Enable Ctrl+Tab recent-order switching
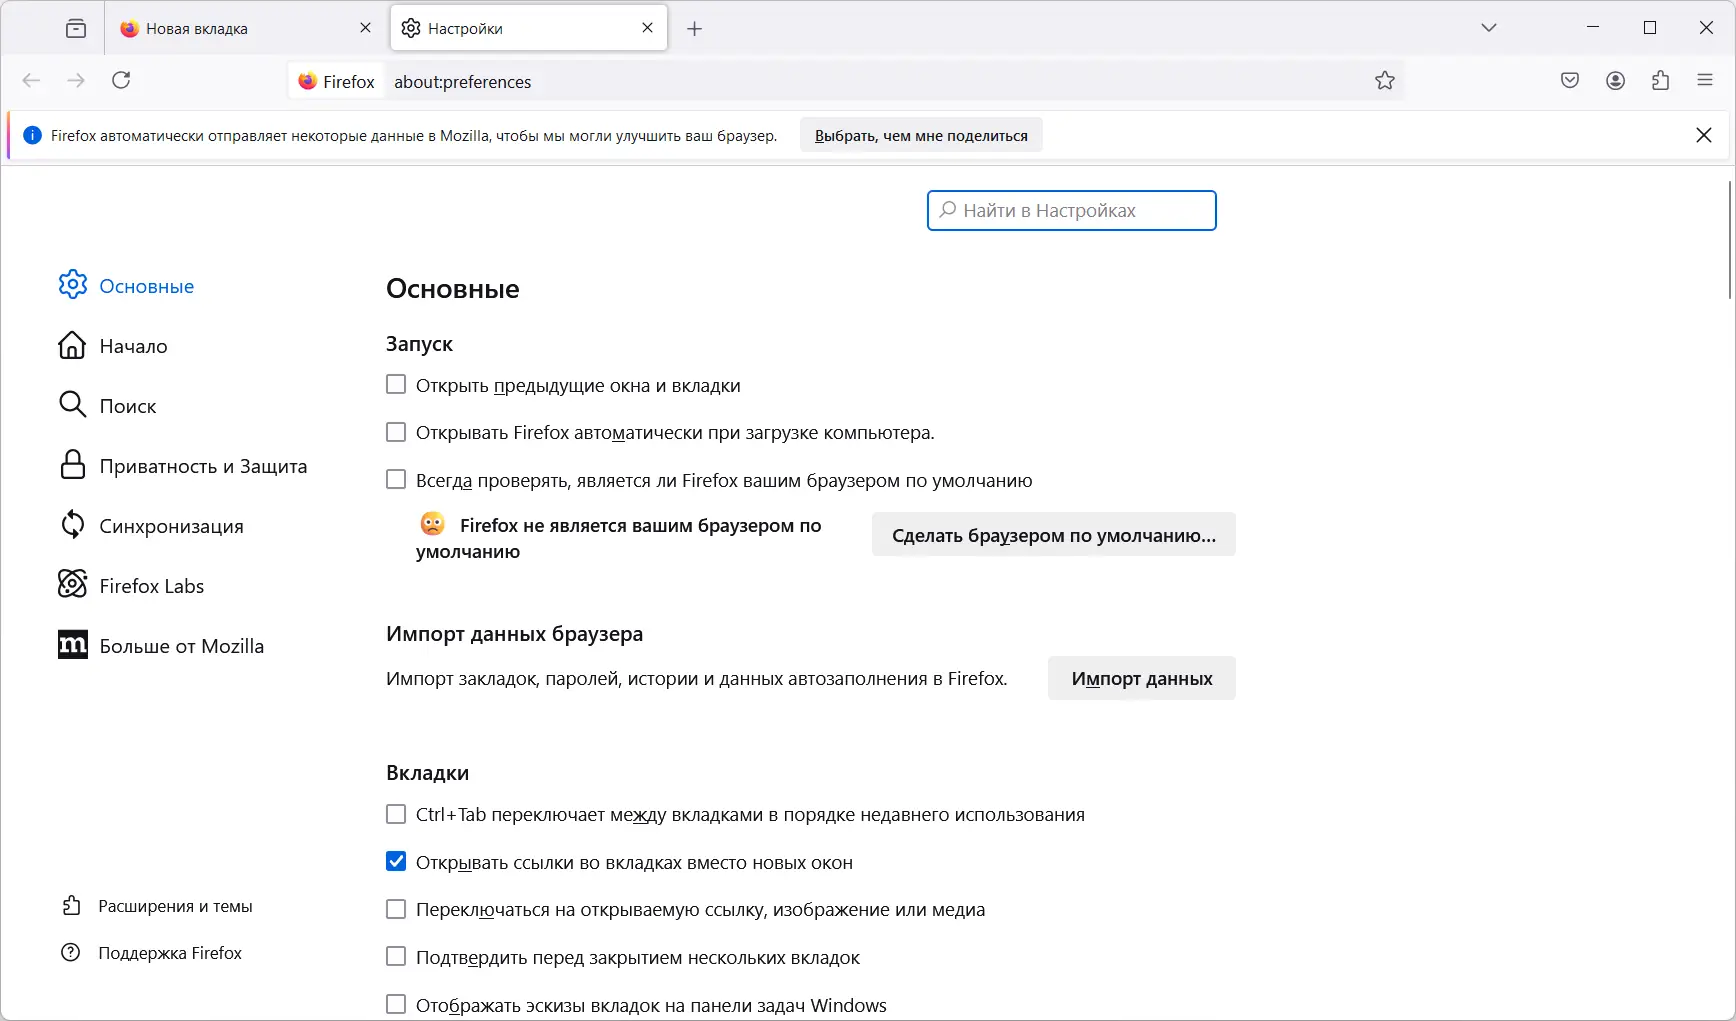1736x1021 pixels. click(396, 814)
